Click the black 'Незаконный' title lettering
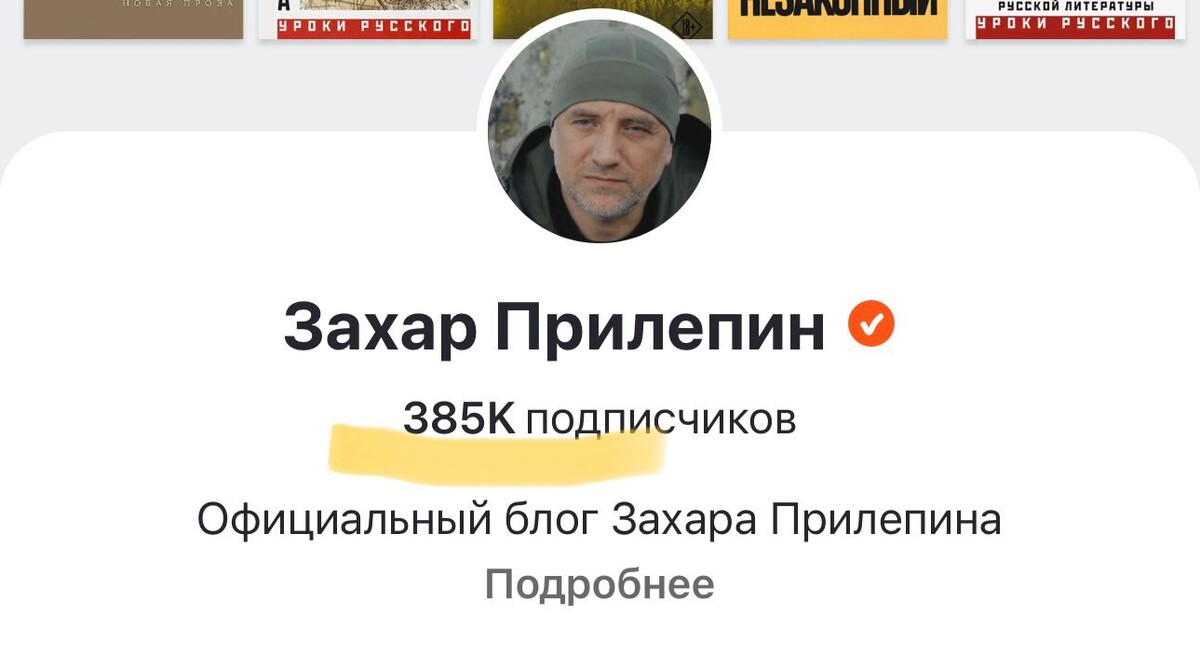 [838, 8]
